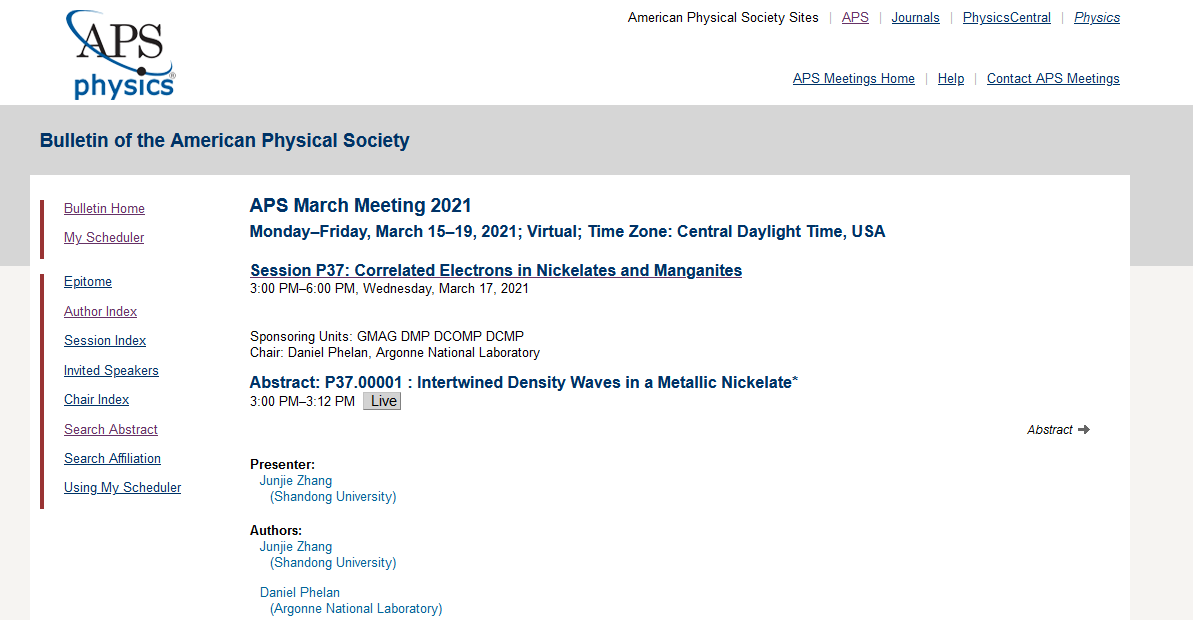The height and width of the screenshot is (620, 1193).
Task: Open the Author Index
Action: click(100, 312)
